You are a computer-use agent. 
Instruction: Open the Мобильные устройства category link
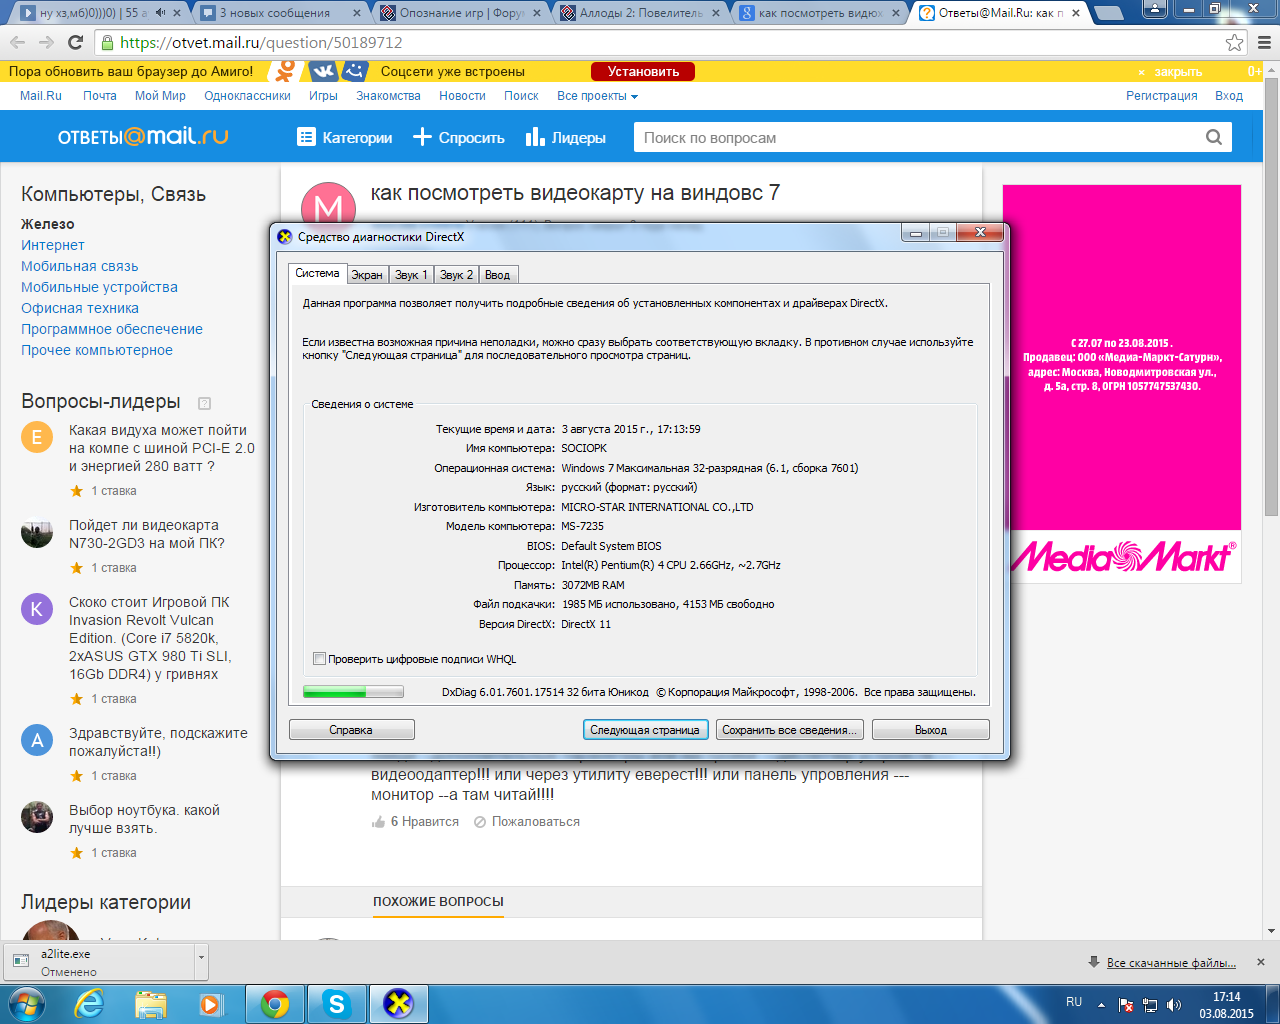[x=99, y=287]
